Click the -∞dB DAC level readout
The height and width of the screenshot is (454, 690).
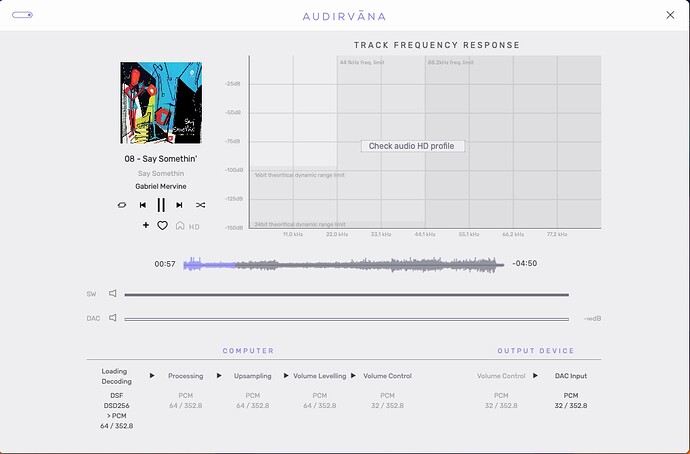click(x=592, y=319)
